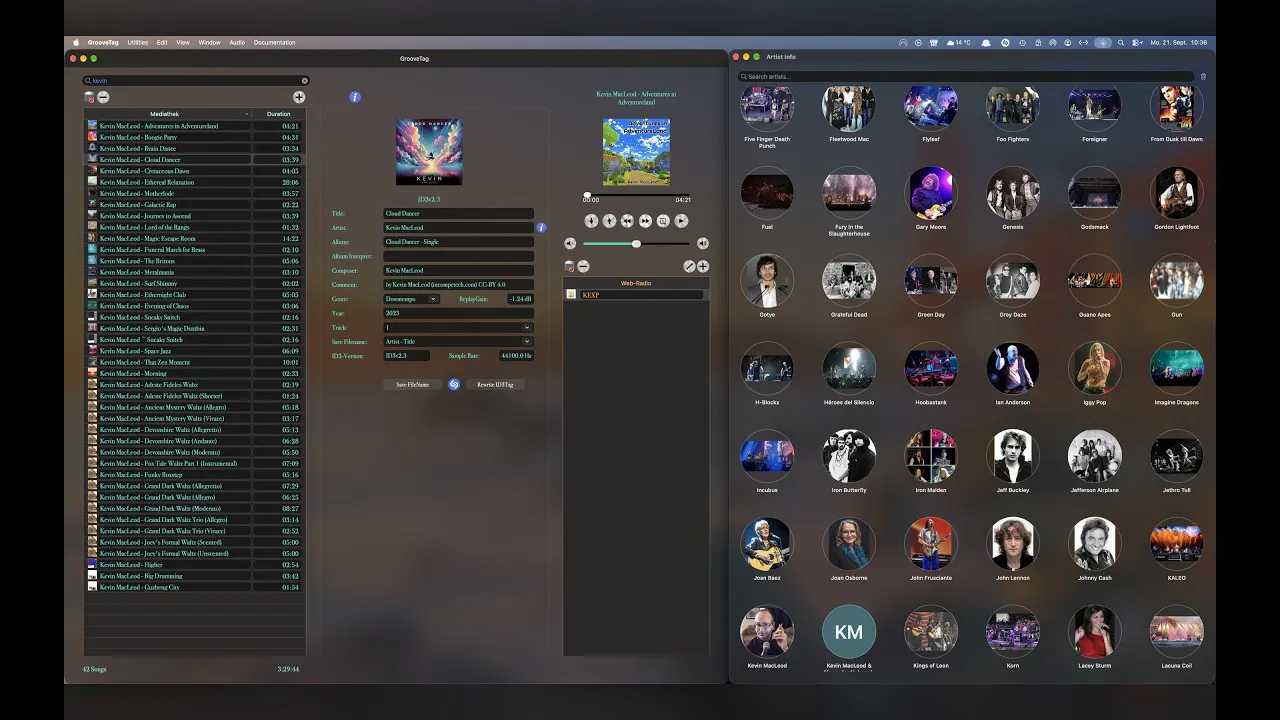The height and width of the screenshot is (720, 1280).
Task: Click the low-volume speaker icon
Action: pyautogui.click(x=570, y=243)
